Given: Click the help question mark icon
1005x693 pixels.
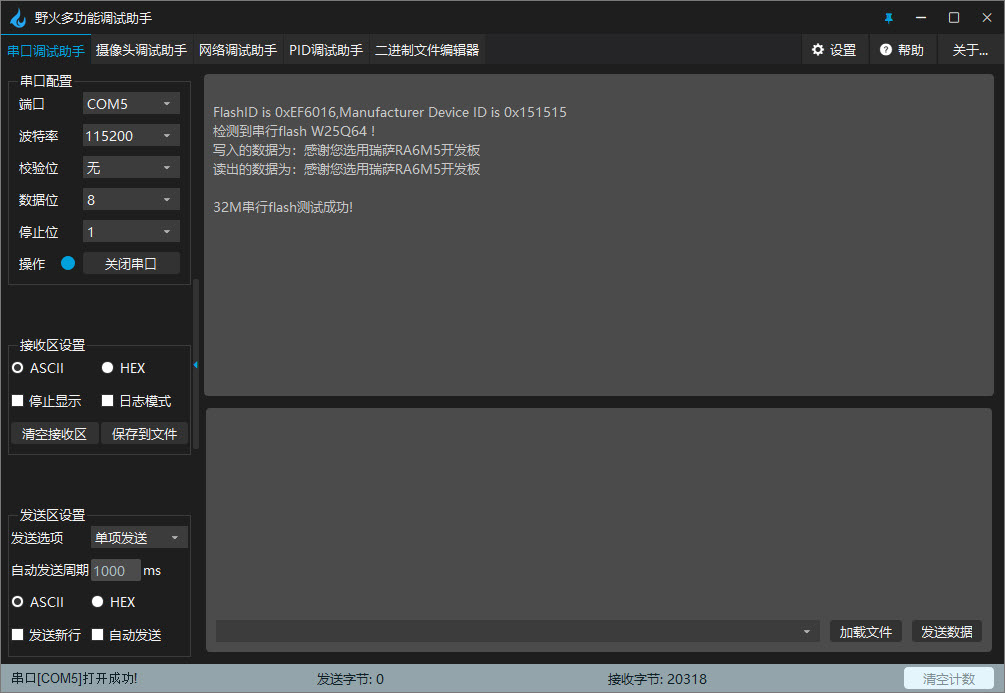Looking at the screenshot, I should (x=885, y=50).
